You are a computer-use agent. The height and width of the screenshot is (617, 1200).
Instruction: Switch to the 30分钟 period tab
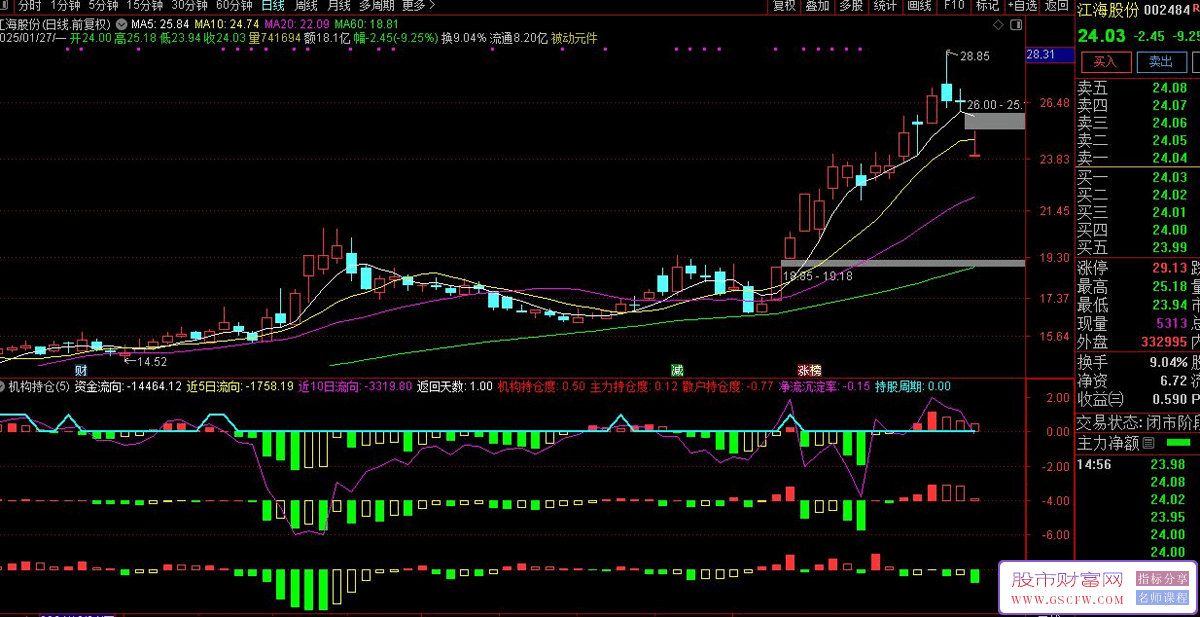pyautogui.click(x=189, y=6)
